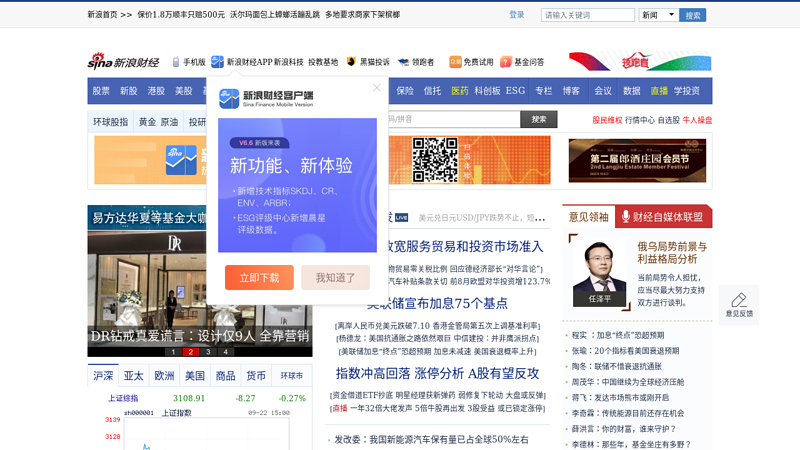Open the 手机版 phone icon link
This screenshot has width=800, height=450.
tap(176, 62)
